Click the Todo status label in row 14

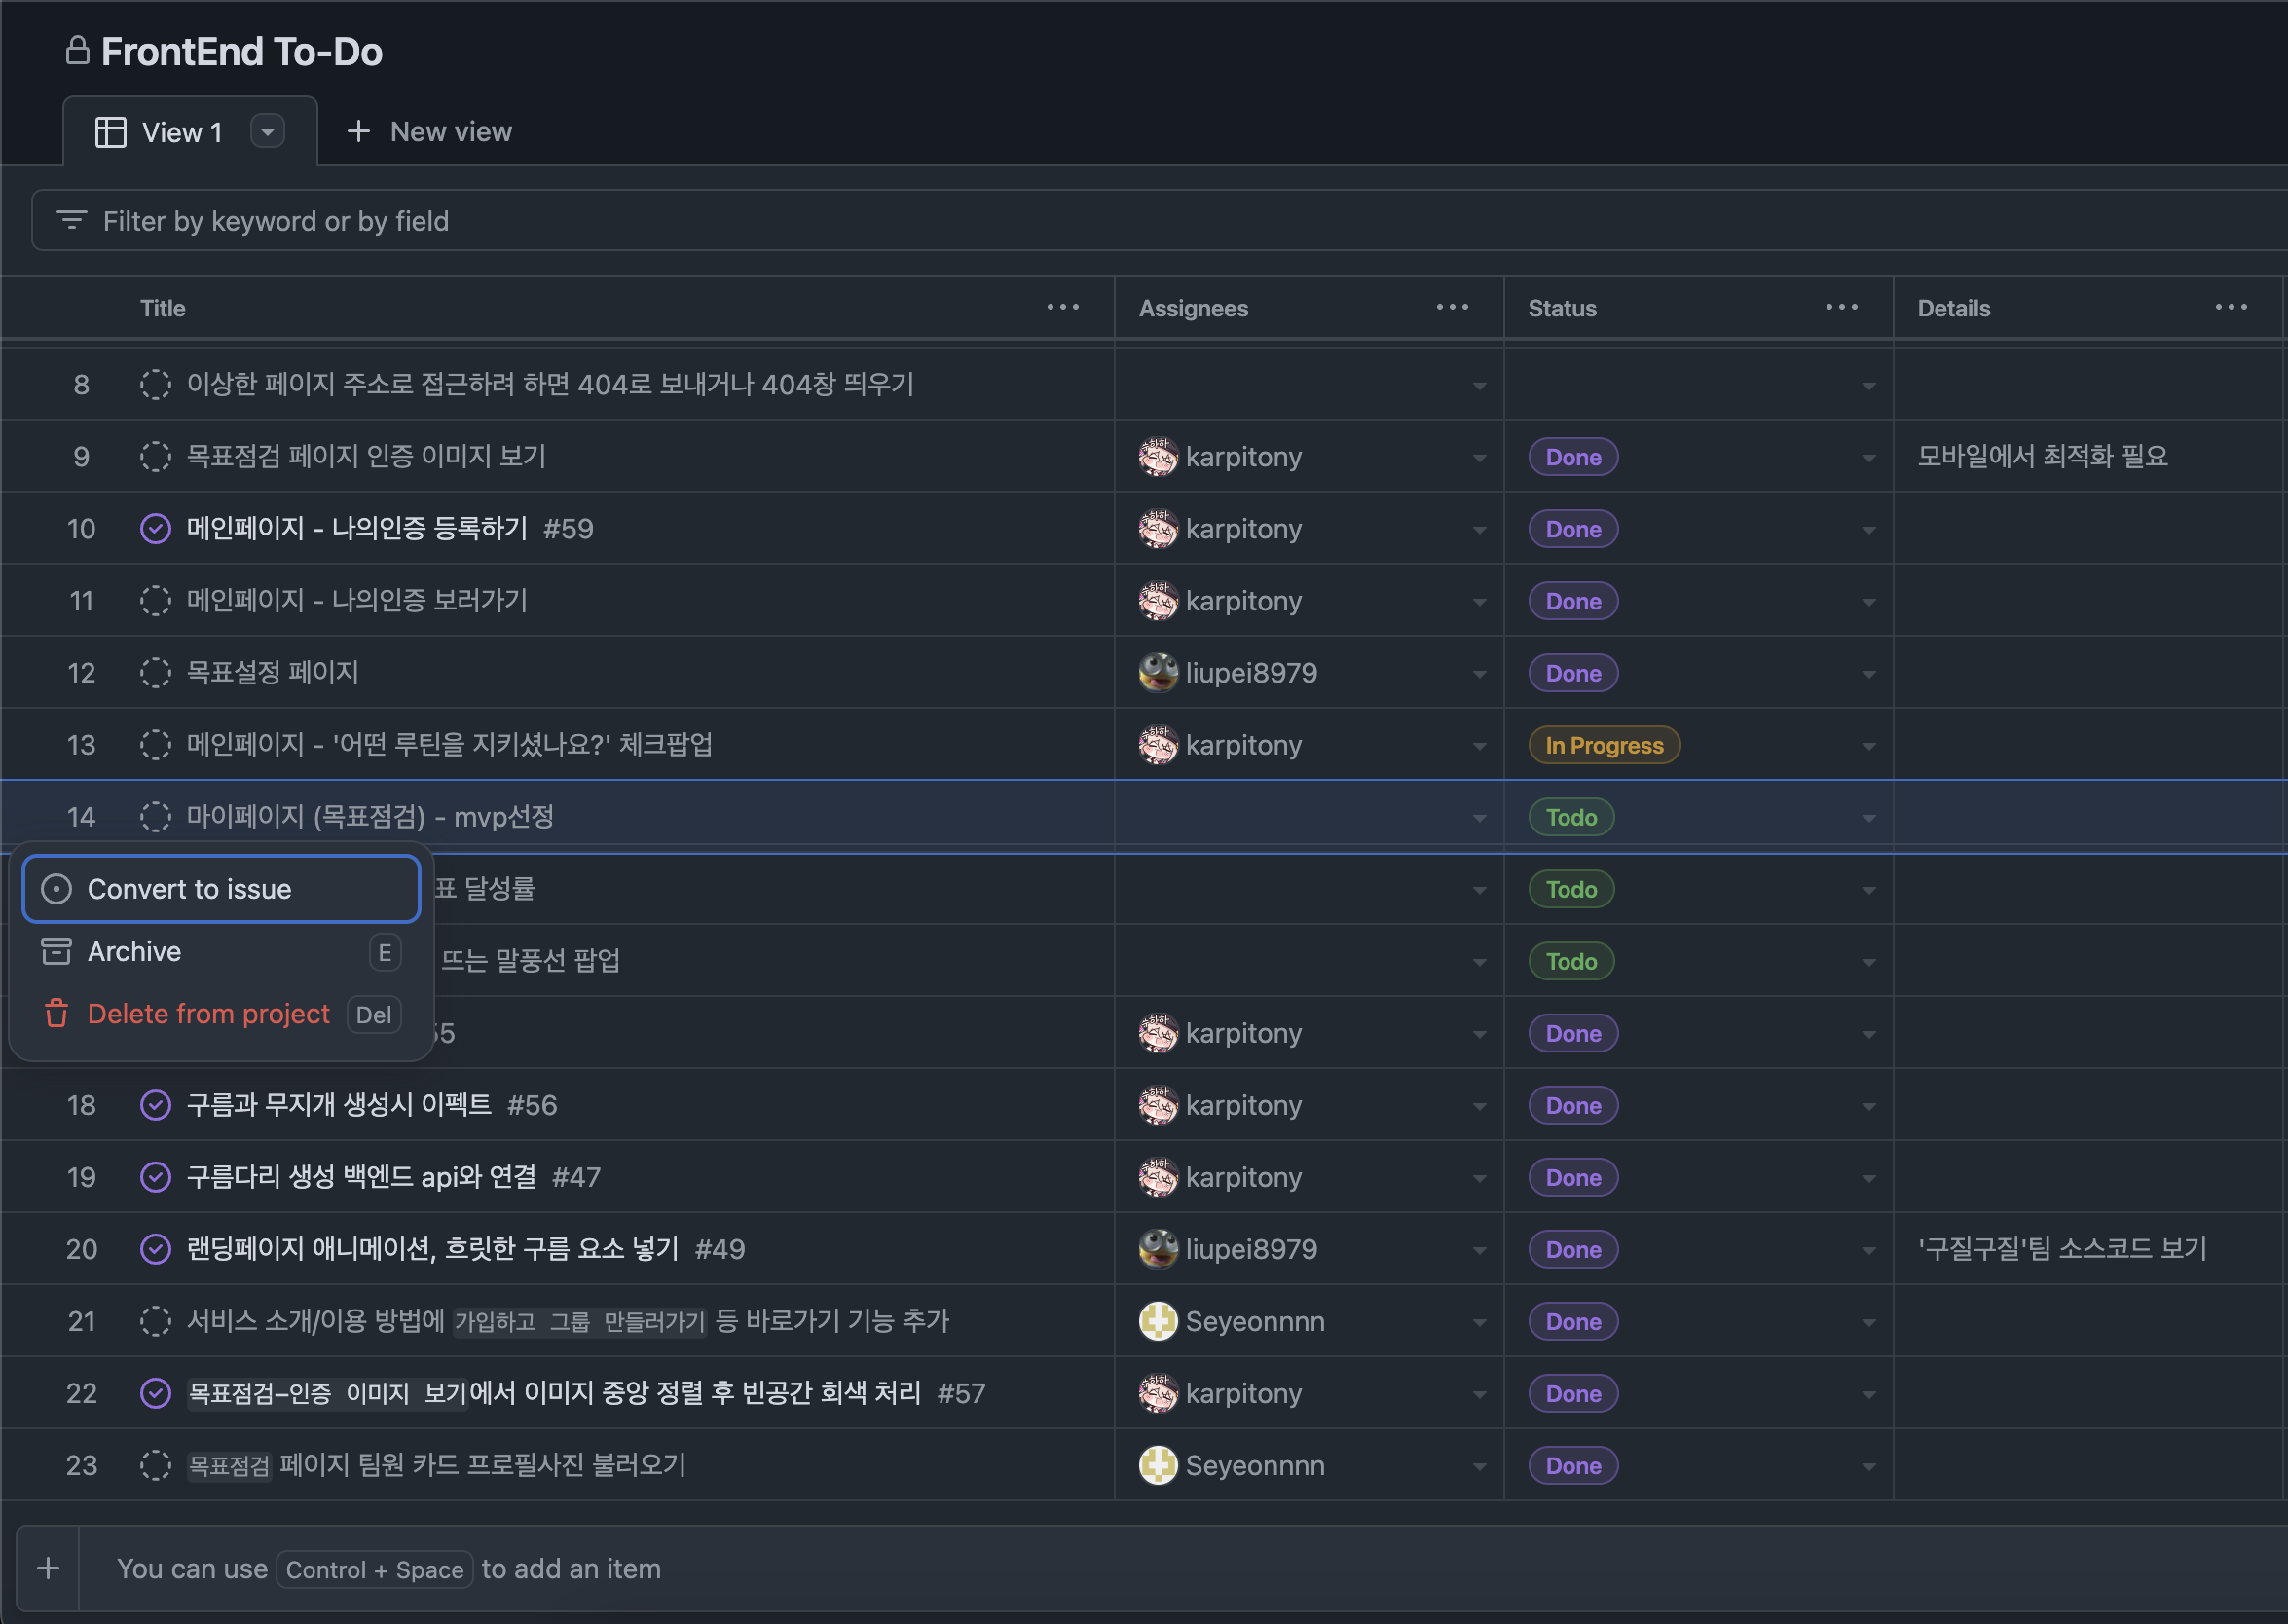[1570, 817]
